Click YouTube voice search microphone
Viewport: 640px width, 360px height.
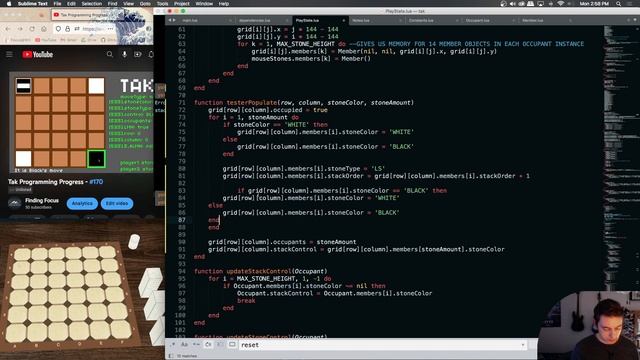point(124,54)
